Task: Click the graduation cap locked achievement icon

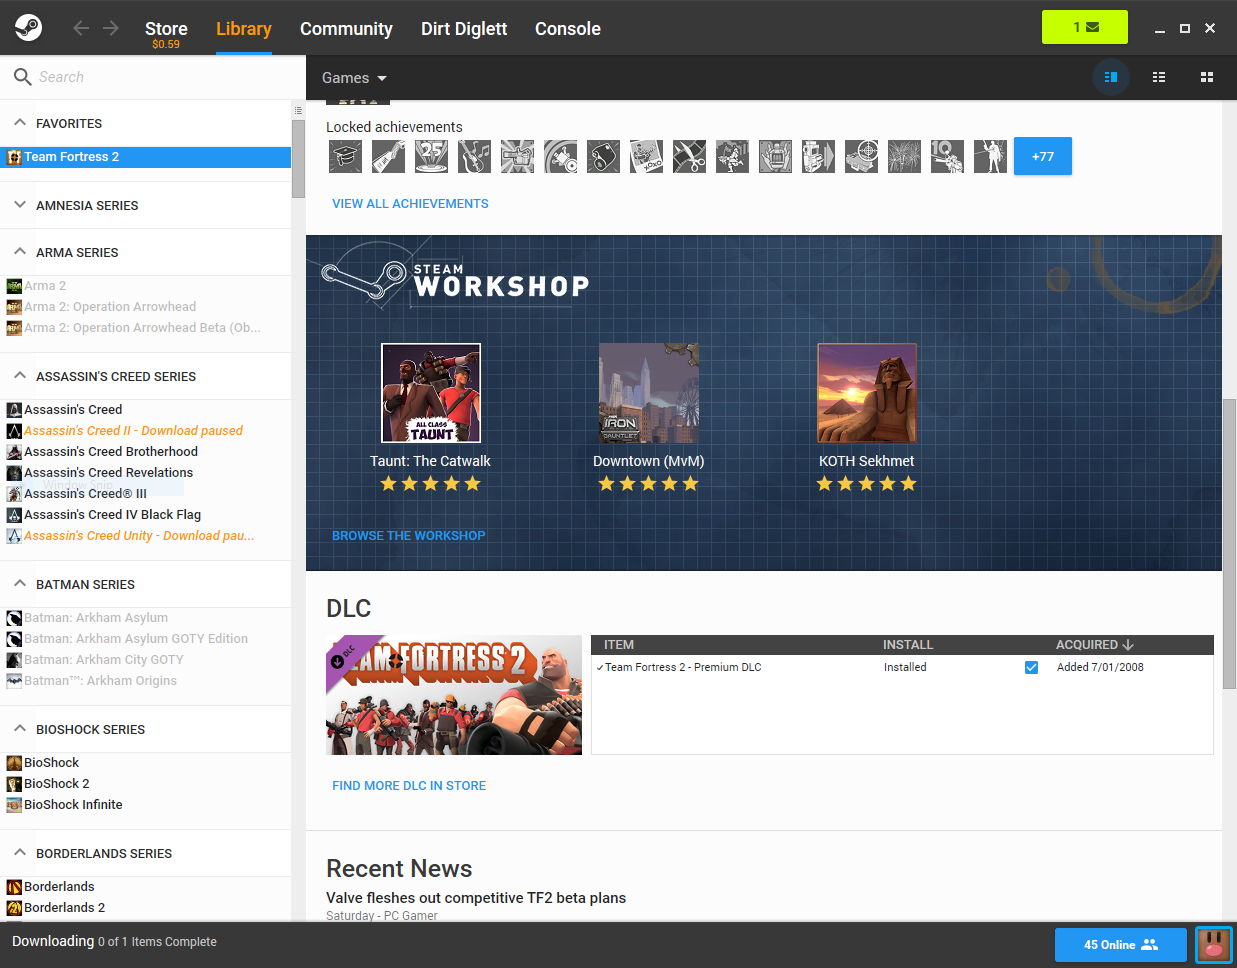Action: point(344,156)
